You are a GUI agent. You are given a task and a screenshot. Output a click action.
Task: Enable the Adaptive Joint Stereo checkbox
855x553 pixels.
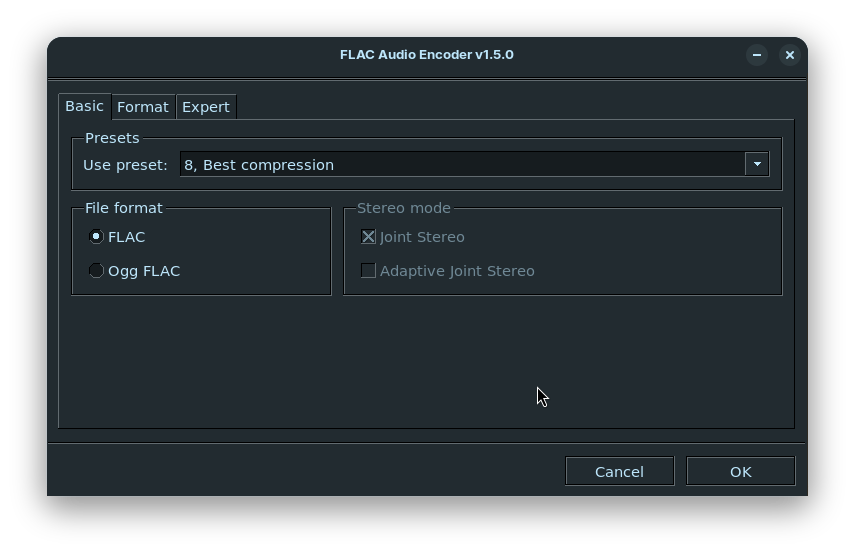368,271
